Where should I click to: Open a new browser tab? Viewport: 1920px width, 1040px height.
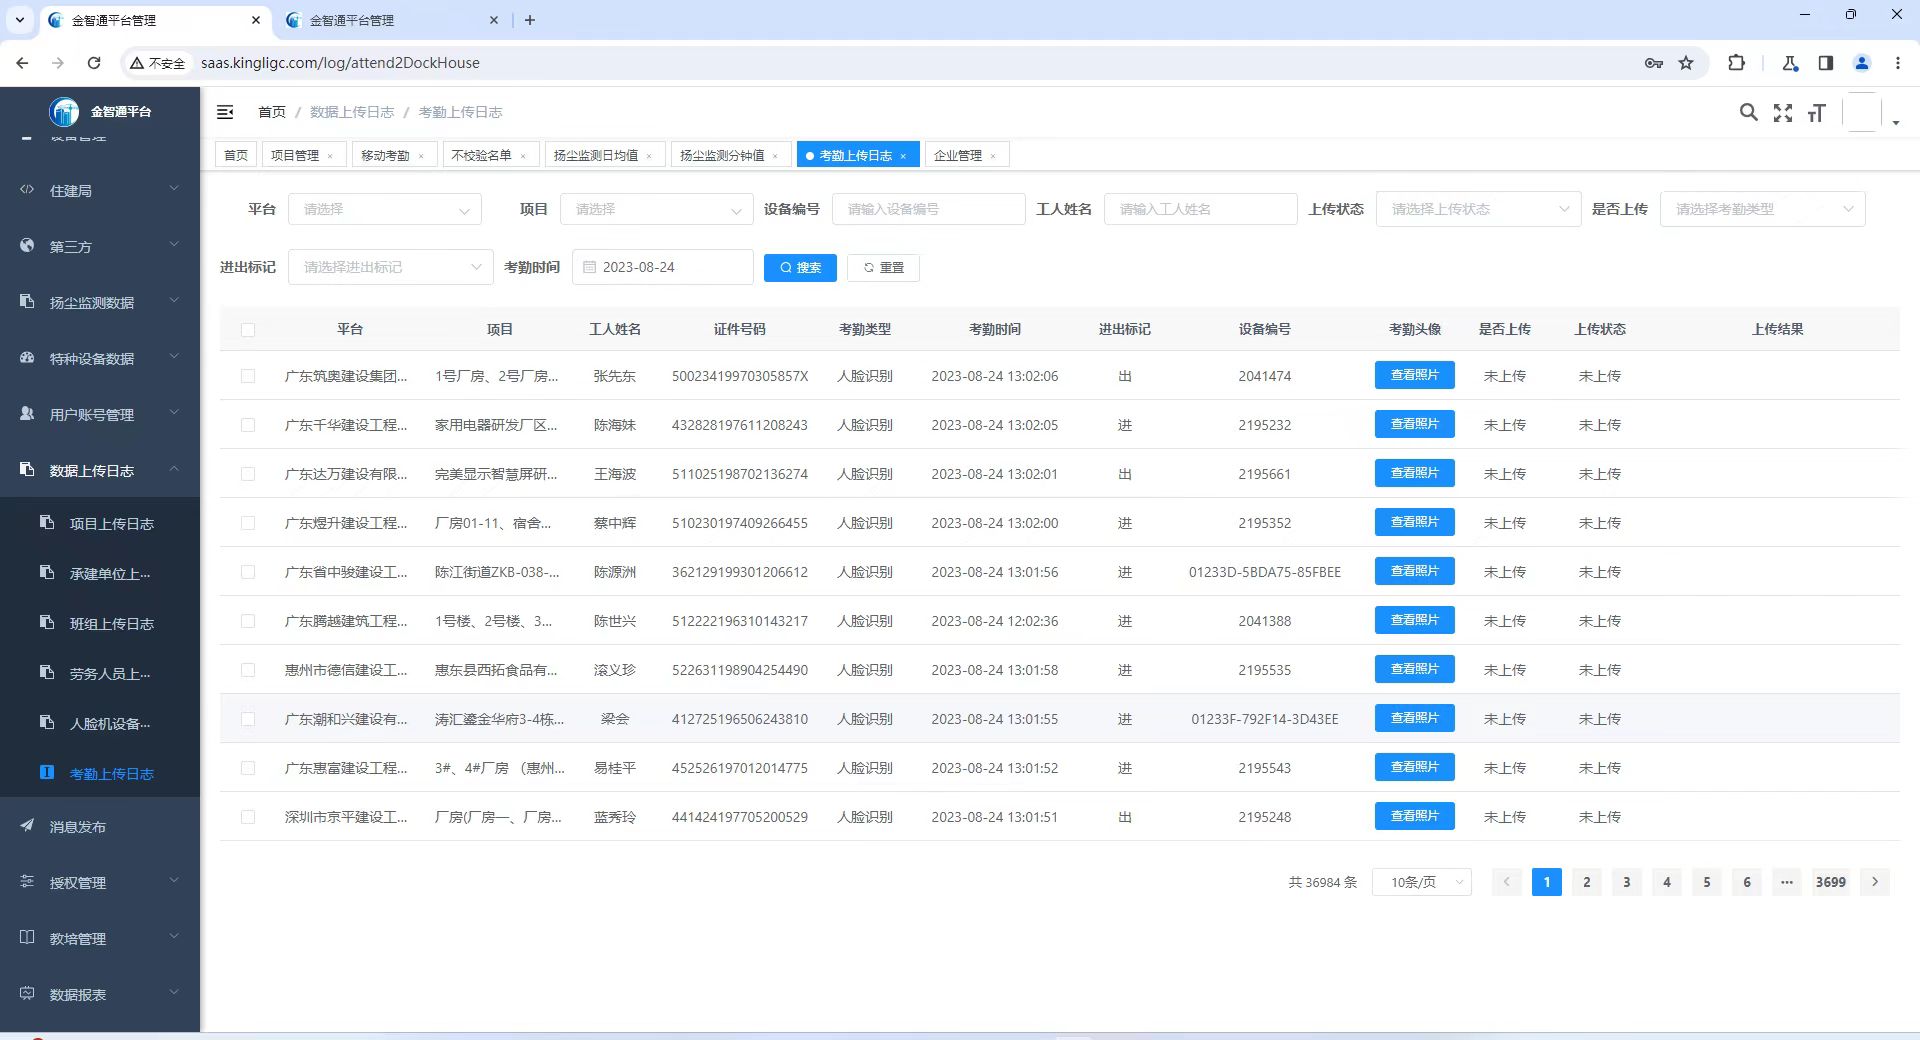click(530, 20)
